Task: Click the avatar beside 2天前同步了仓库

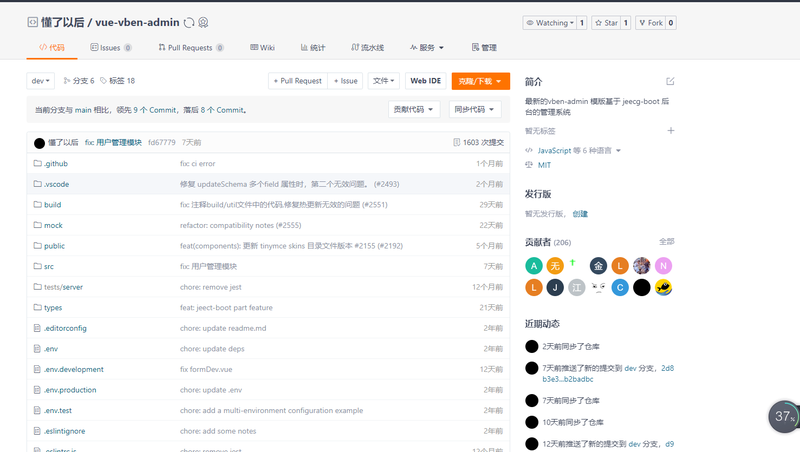Action: pos(532,346)
